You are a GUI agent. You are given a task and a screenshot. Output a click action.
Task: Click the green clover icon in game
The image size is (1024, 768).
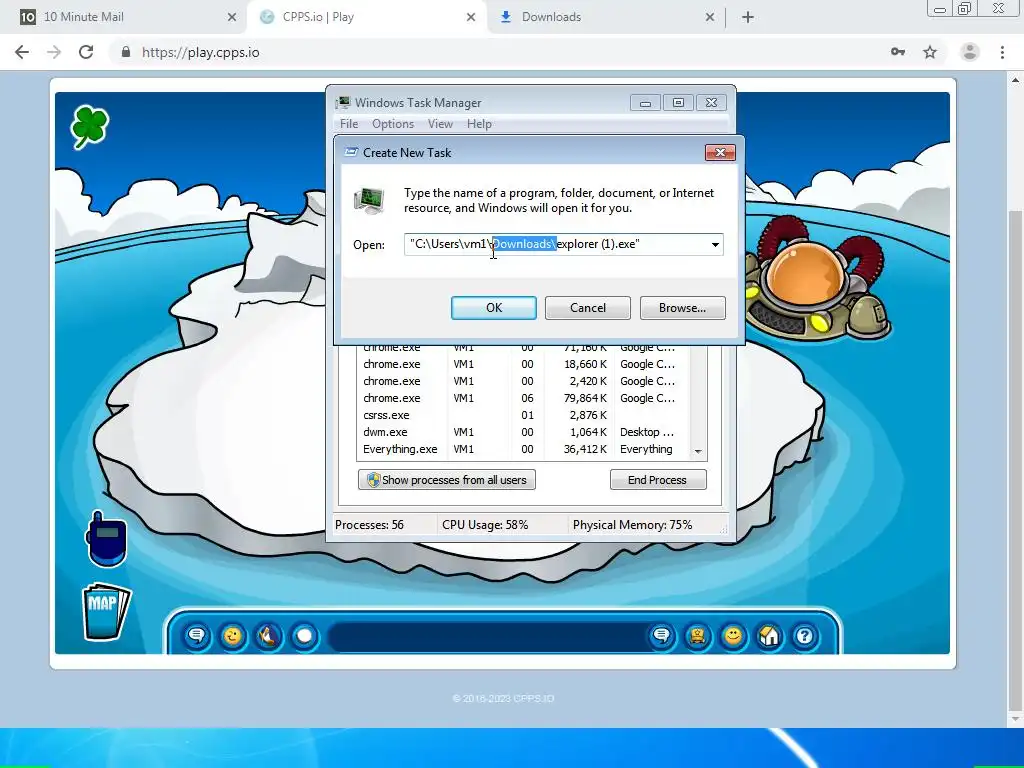pos(89,127)
